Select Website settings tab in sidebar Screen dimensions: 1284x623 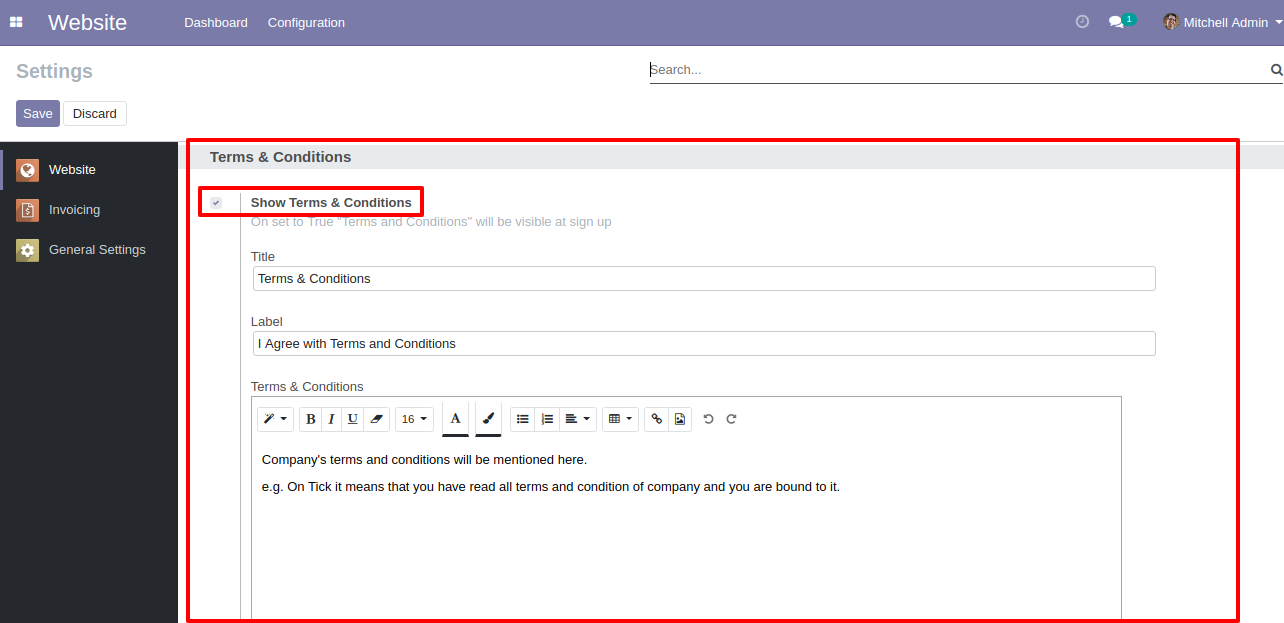(x=89, y=170)
